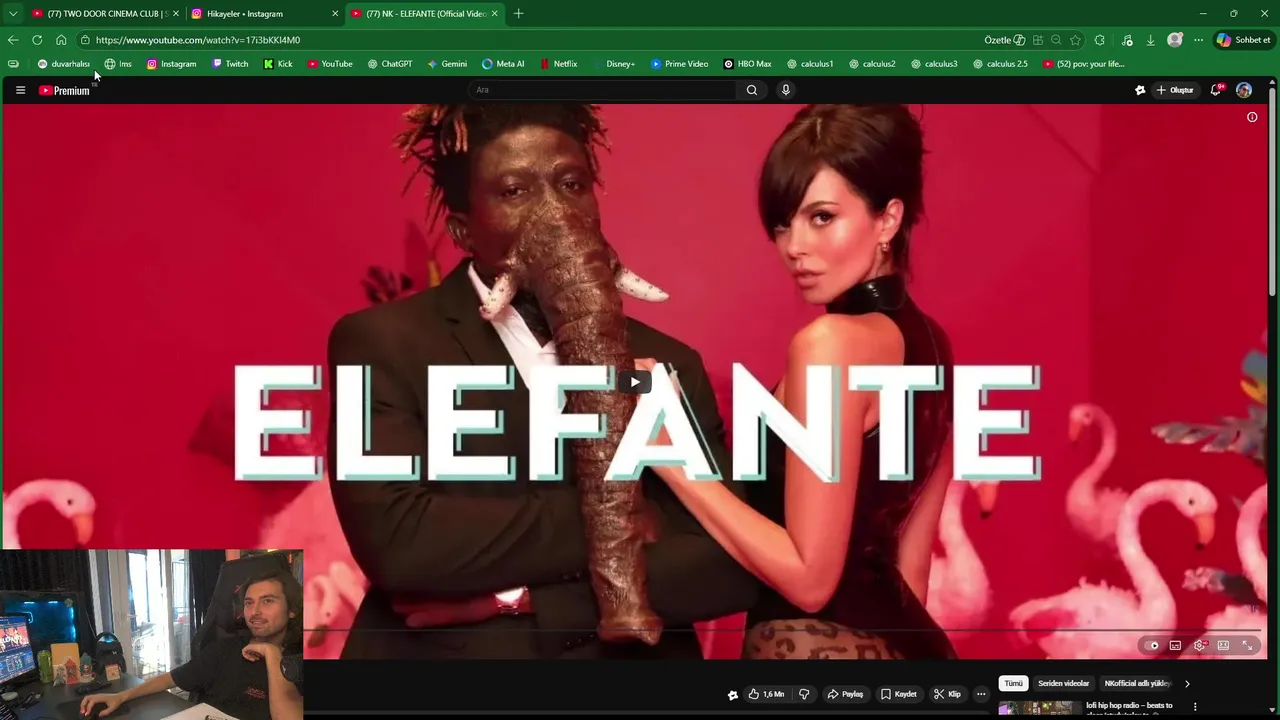Viewport: 1280px width, 720px height.
Task: Select the Seriden videolar chip
Action: coord(1063,684)
